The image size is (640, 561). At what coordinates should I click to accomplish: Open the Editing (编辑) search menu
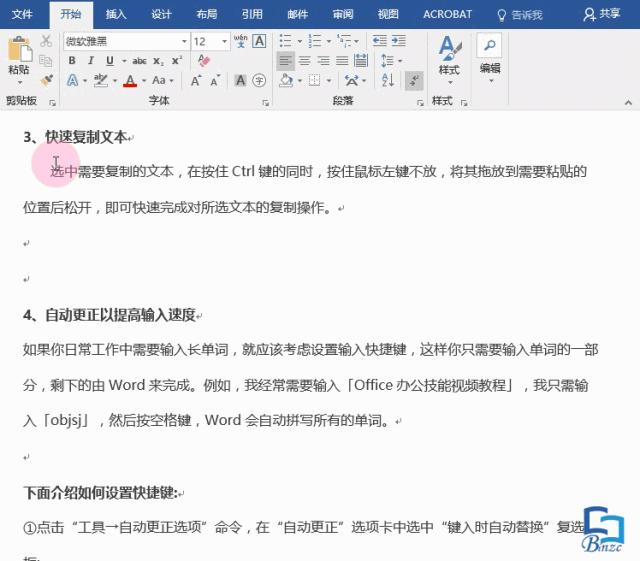tap(490, 59)
